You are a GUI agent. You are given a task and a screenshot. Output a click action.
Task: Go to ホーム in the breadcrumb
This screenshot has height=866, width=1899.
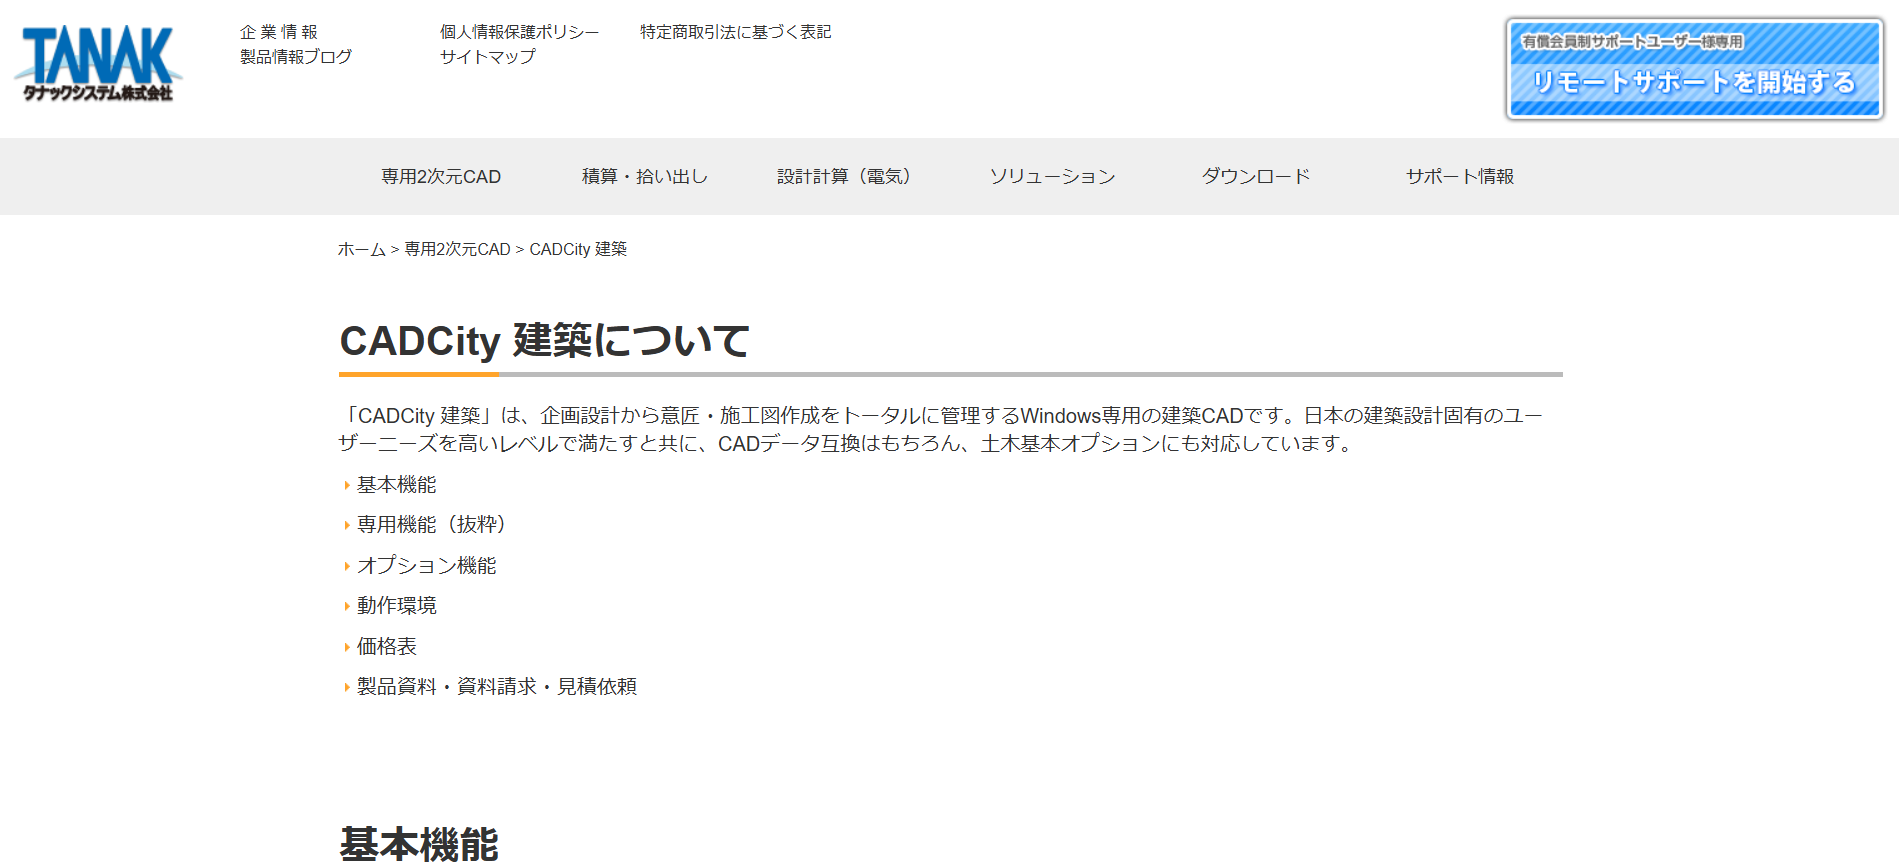[x=362, y=249]
